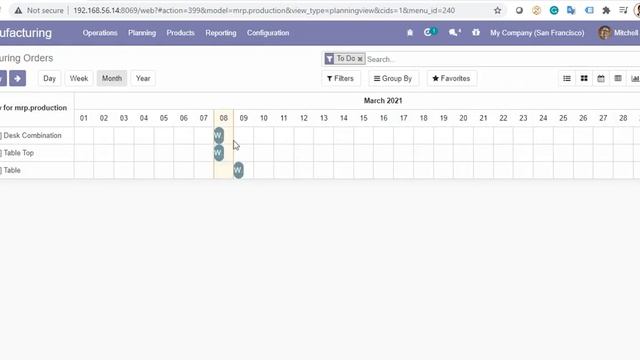
Task: Click the Table row label
Action: (x=11, y=170)
